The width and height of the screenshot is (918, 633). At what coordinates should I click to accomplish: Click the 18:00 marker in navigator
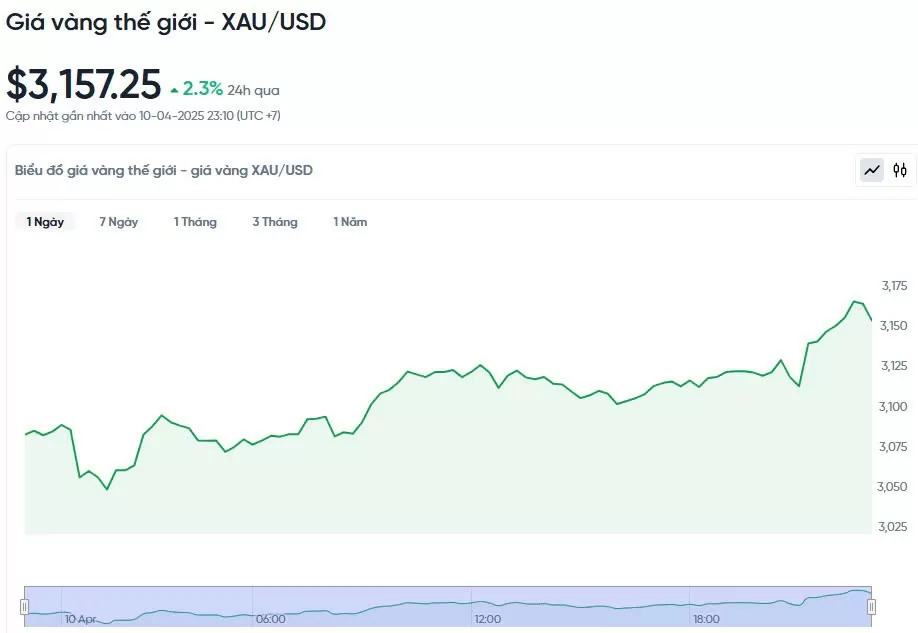pyautogui.click(x=705, y=620)
